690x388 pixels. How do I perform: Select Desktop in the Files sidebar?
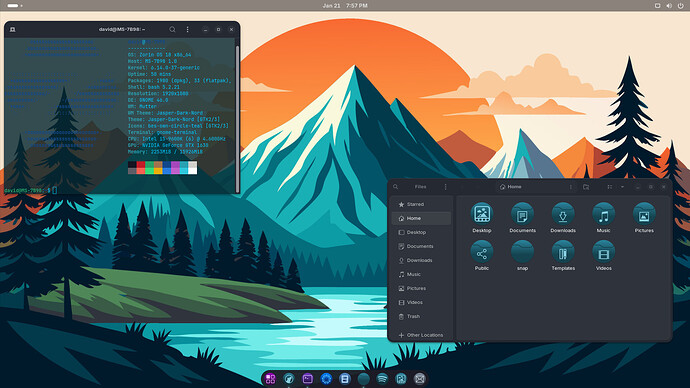point(421,232)
